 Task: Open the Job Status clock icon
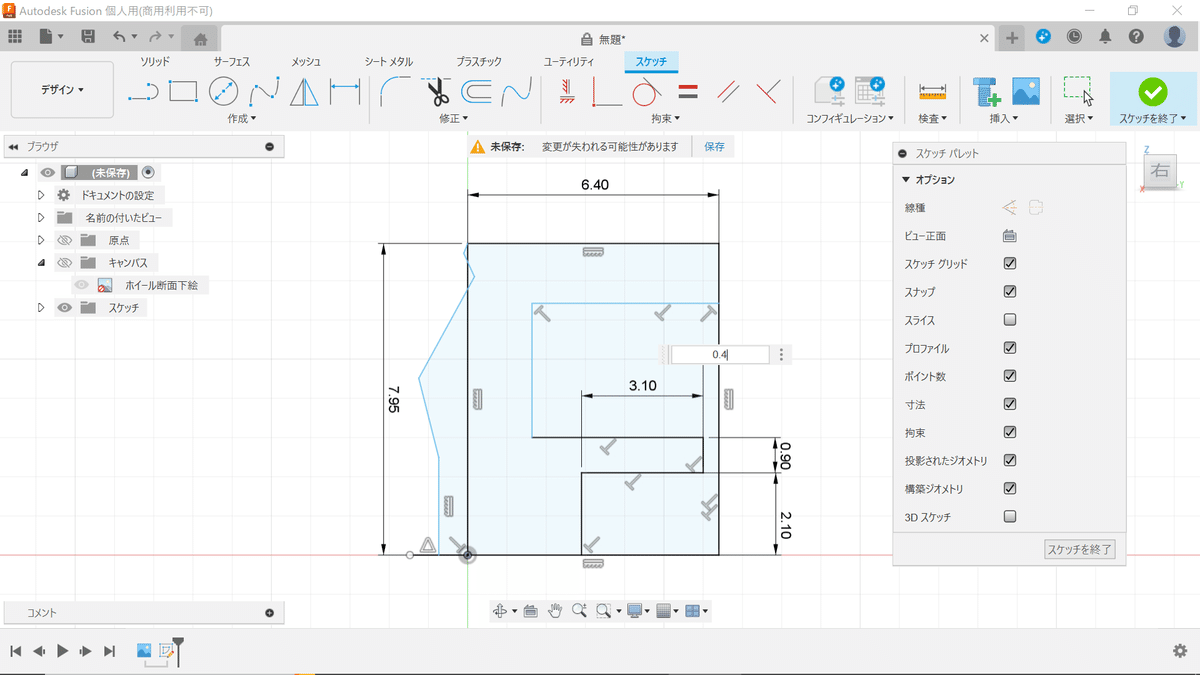point(1074,37)
